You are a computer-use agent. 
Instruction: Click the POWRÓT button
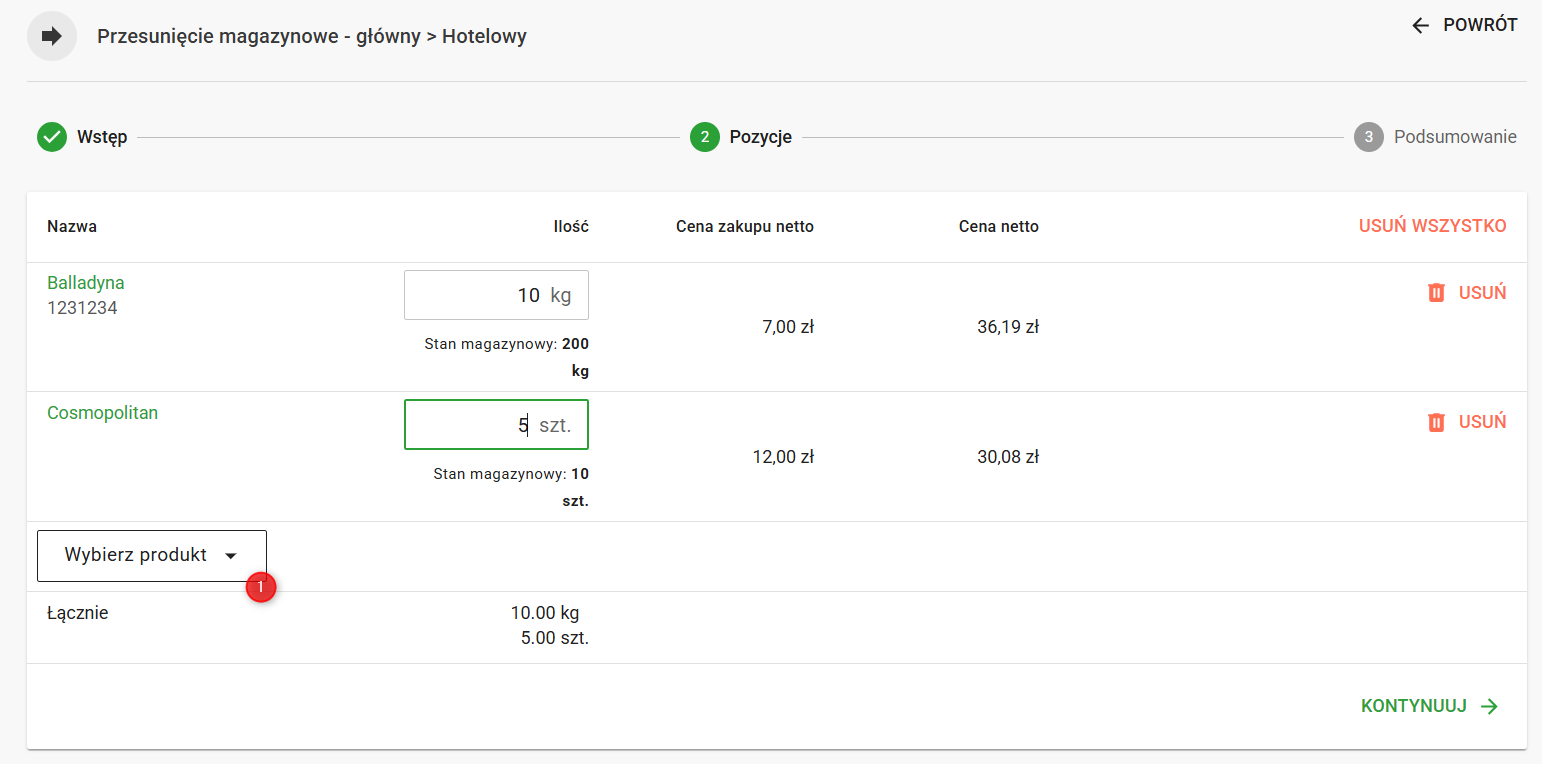click(x=1479, y=25)
